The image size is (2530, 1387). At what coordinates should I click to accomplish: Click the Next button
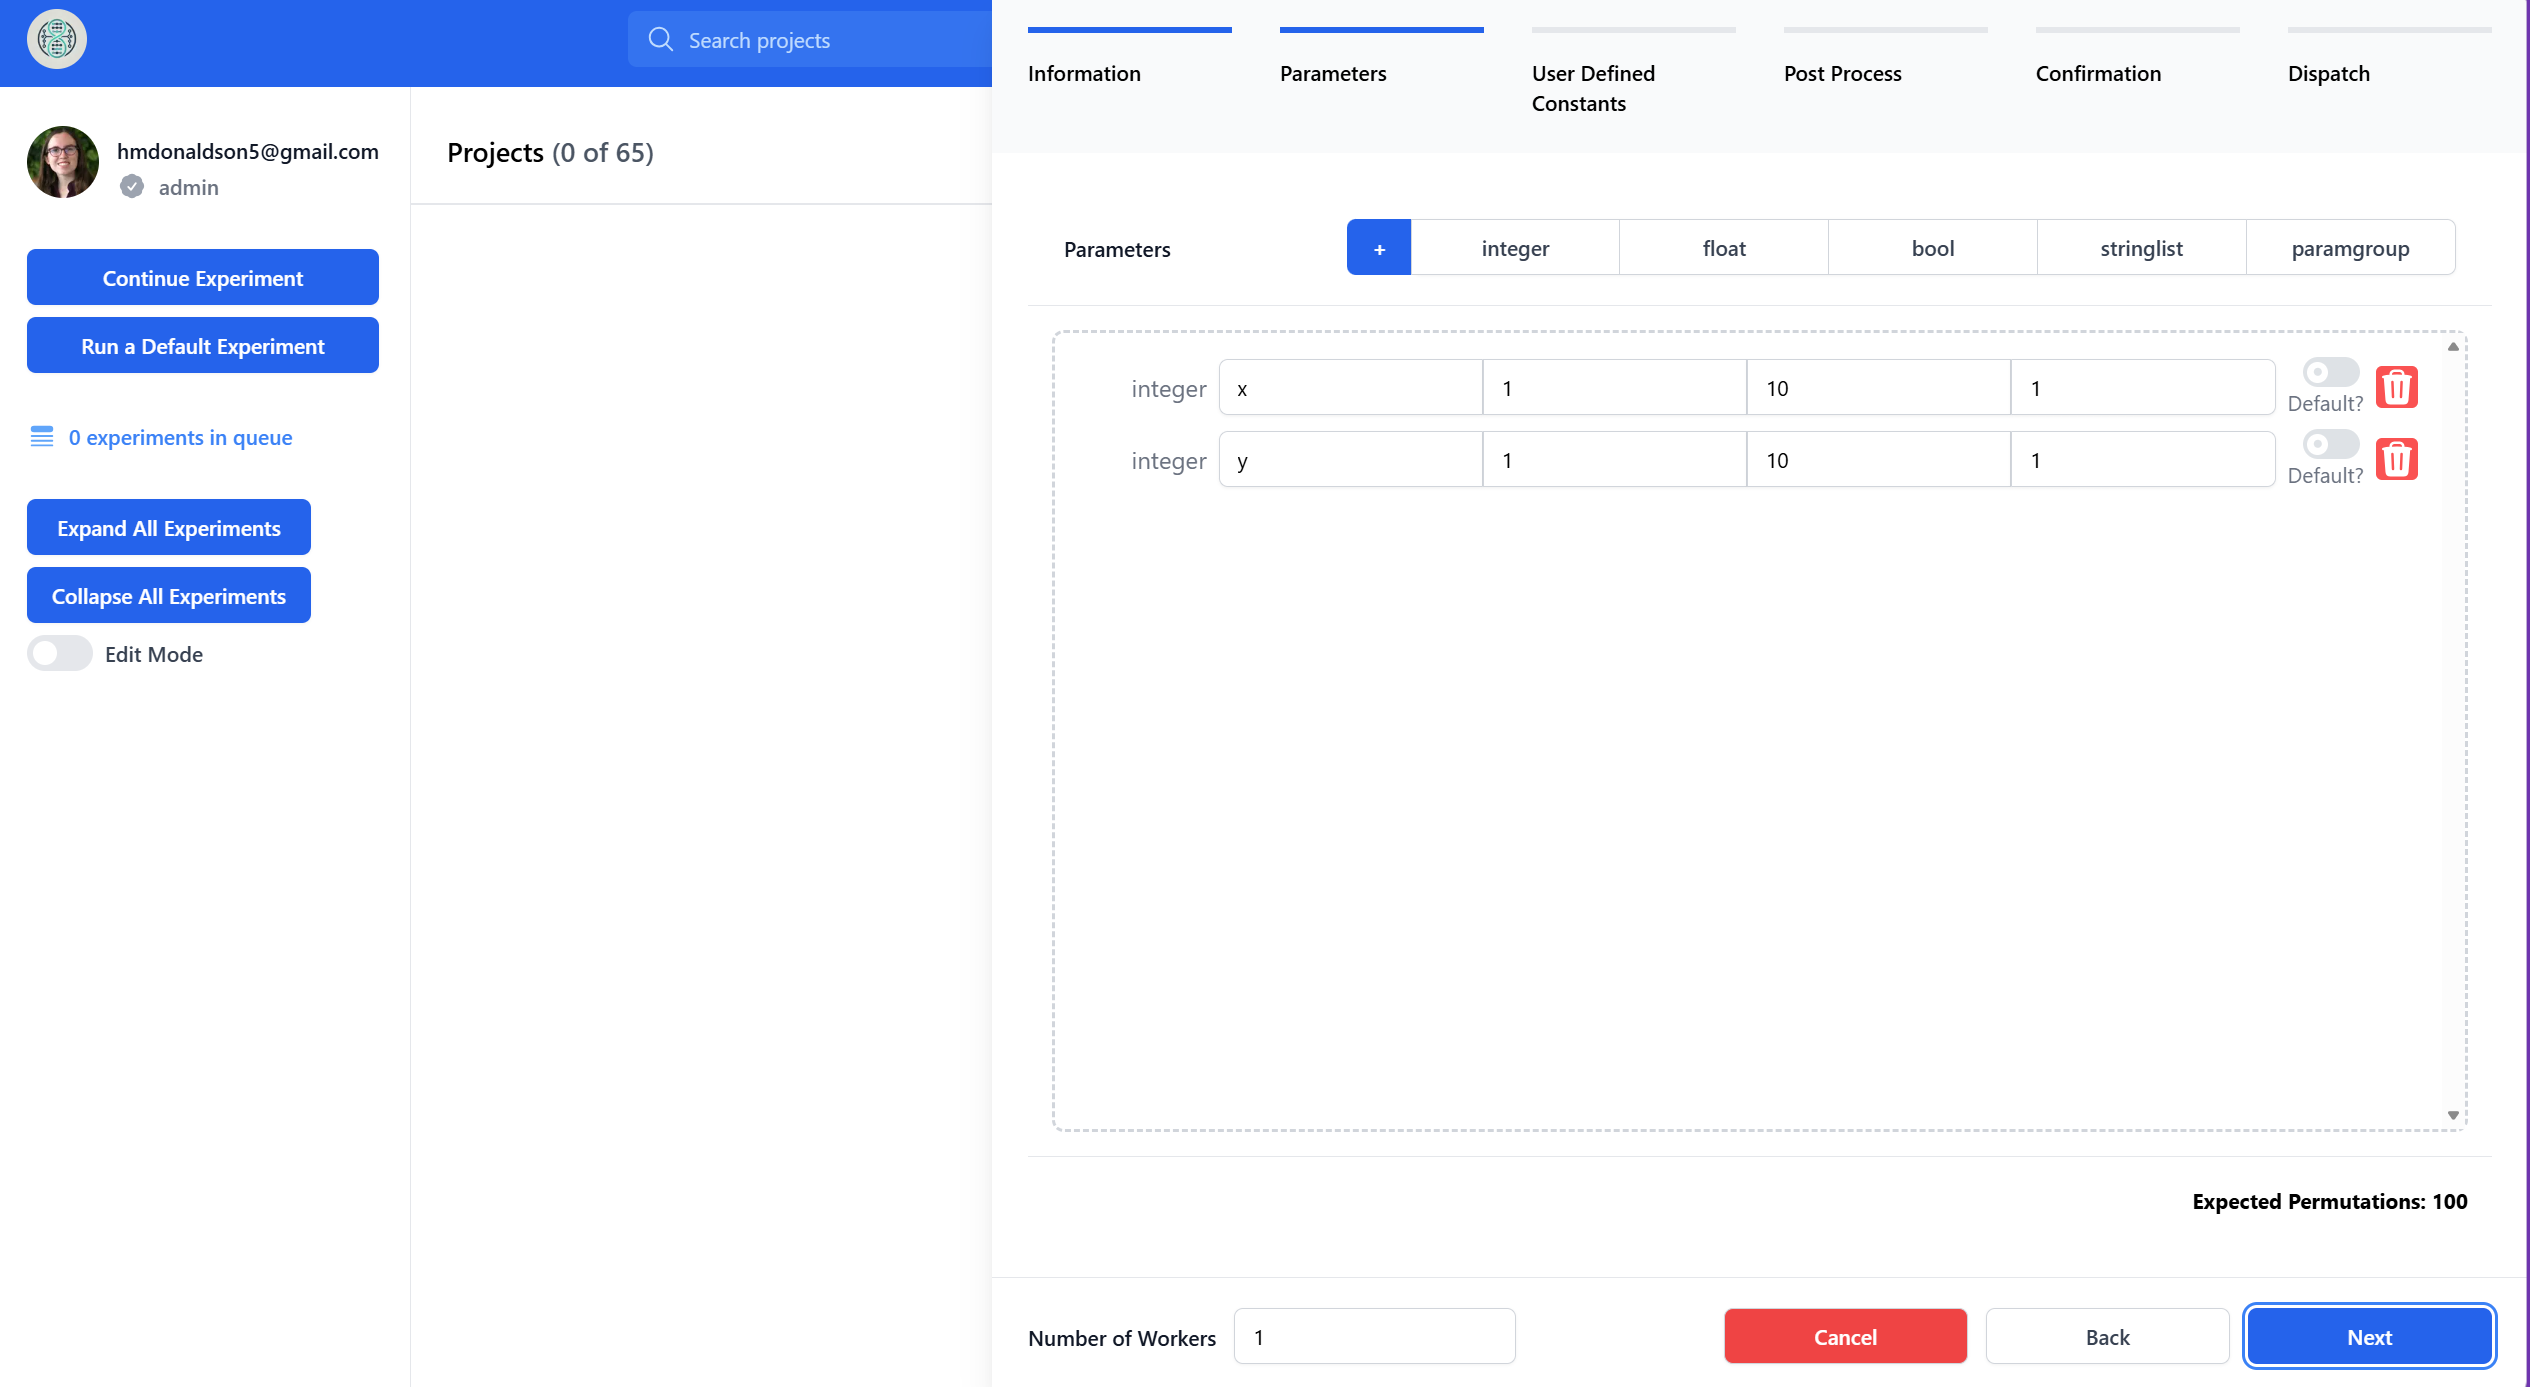(2369, 1336)
